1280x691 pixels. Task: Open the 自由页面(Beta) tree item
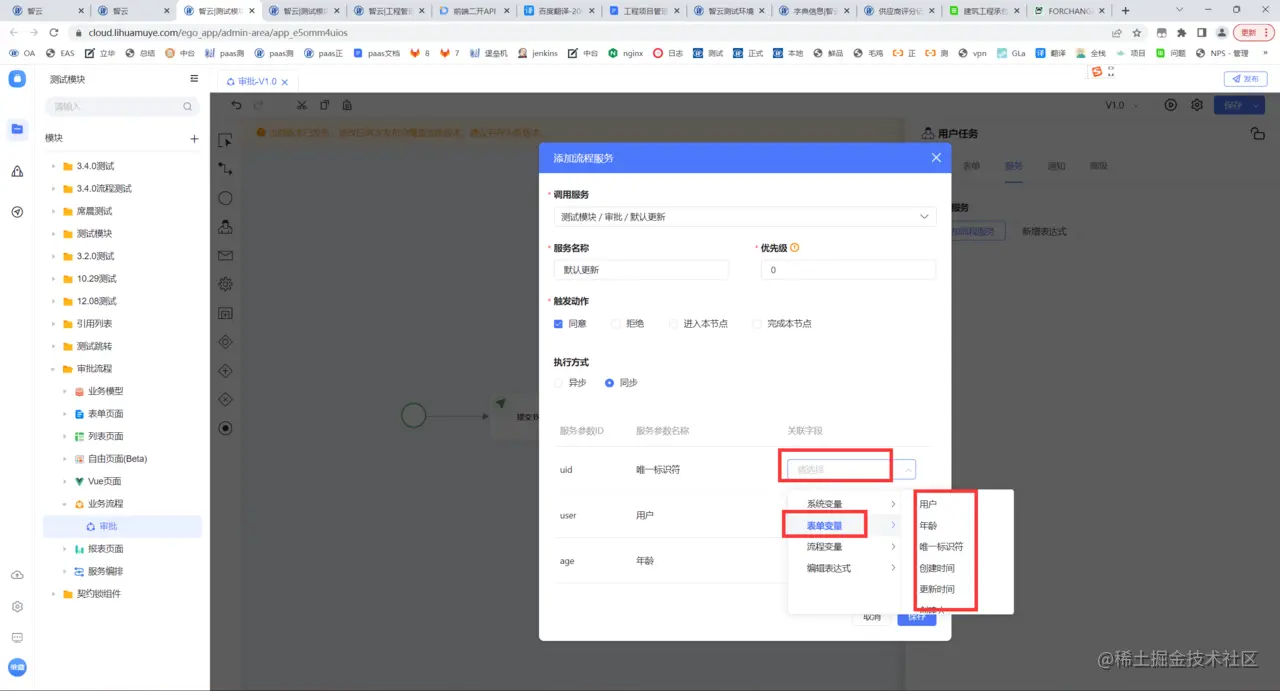pos(118,459)
